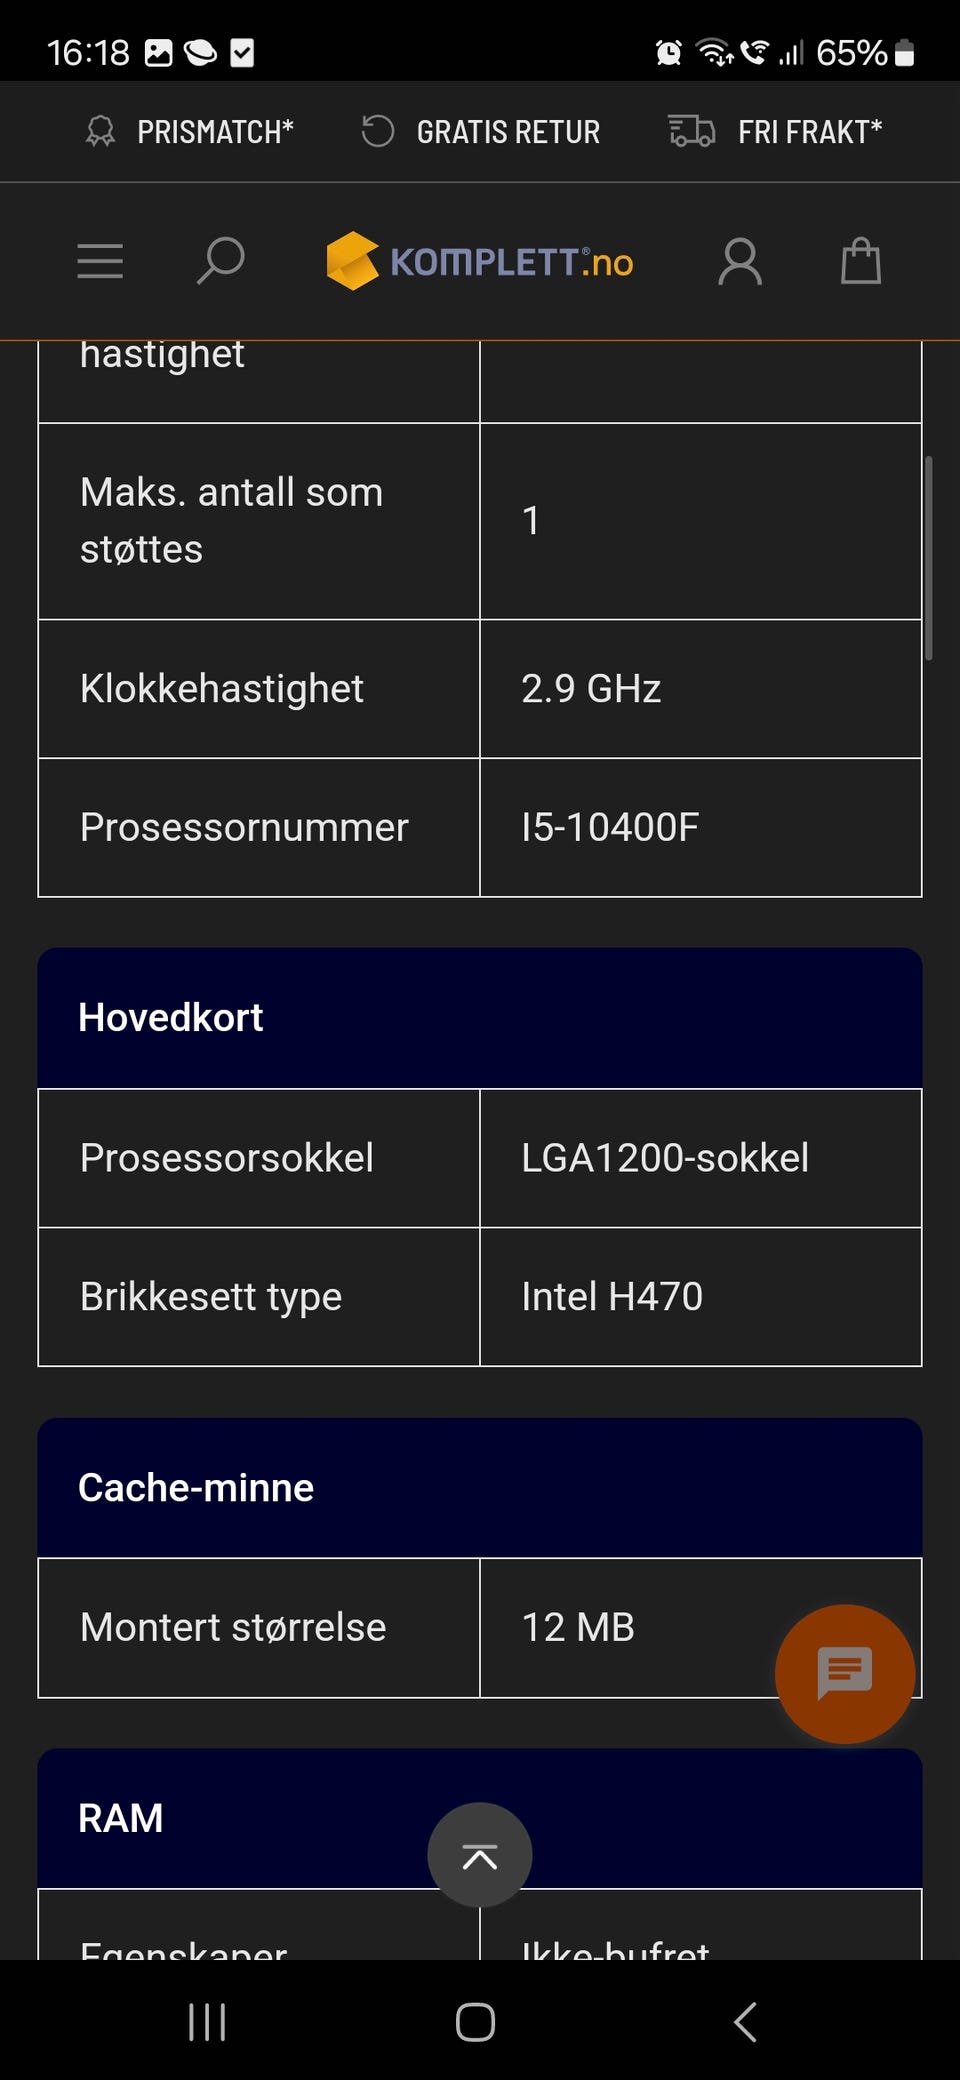
Task: Open the user account icon
Action: 740,262
